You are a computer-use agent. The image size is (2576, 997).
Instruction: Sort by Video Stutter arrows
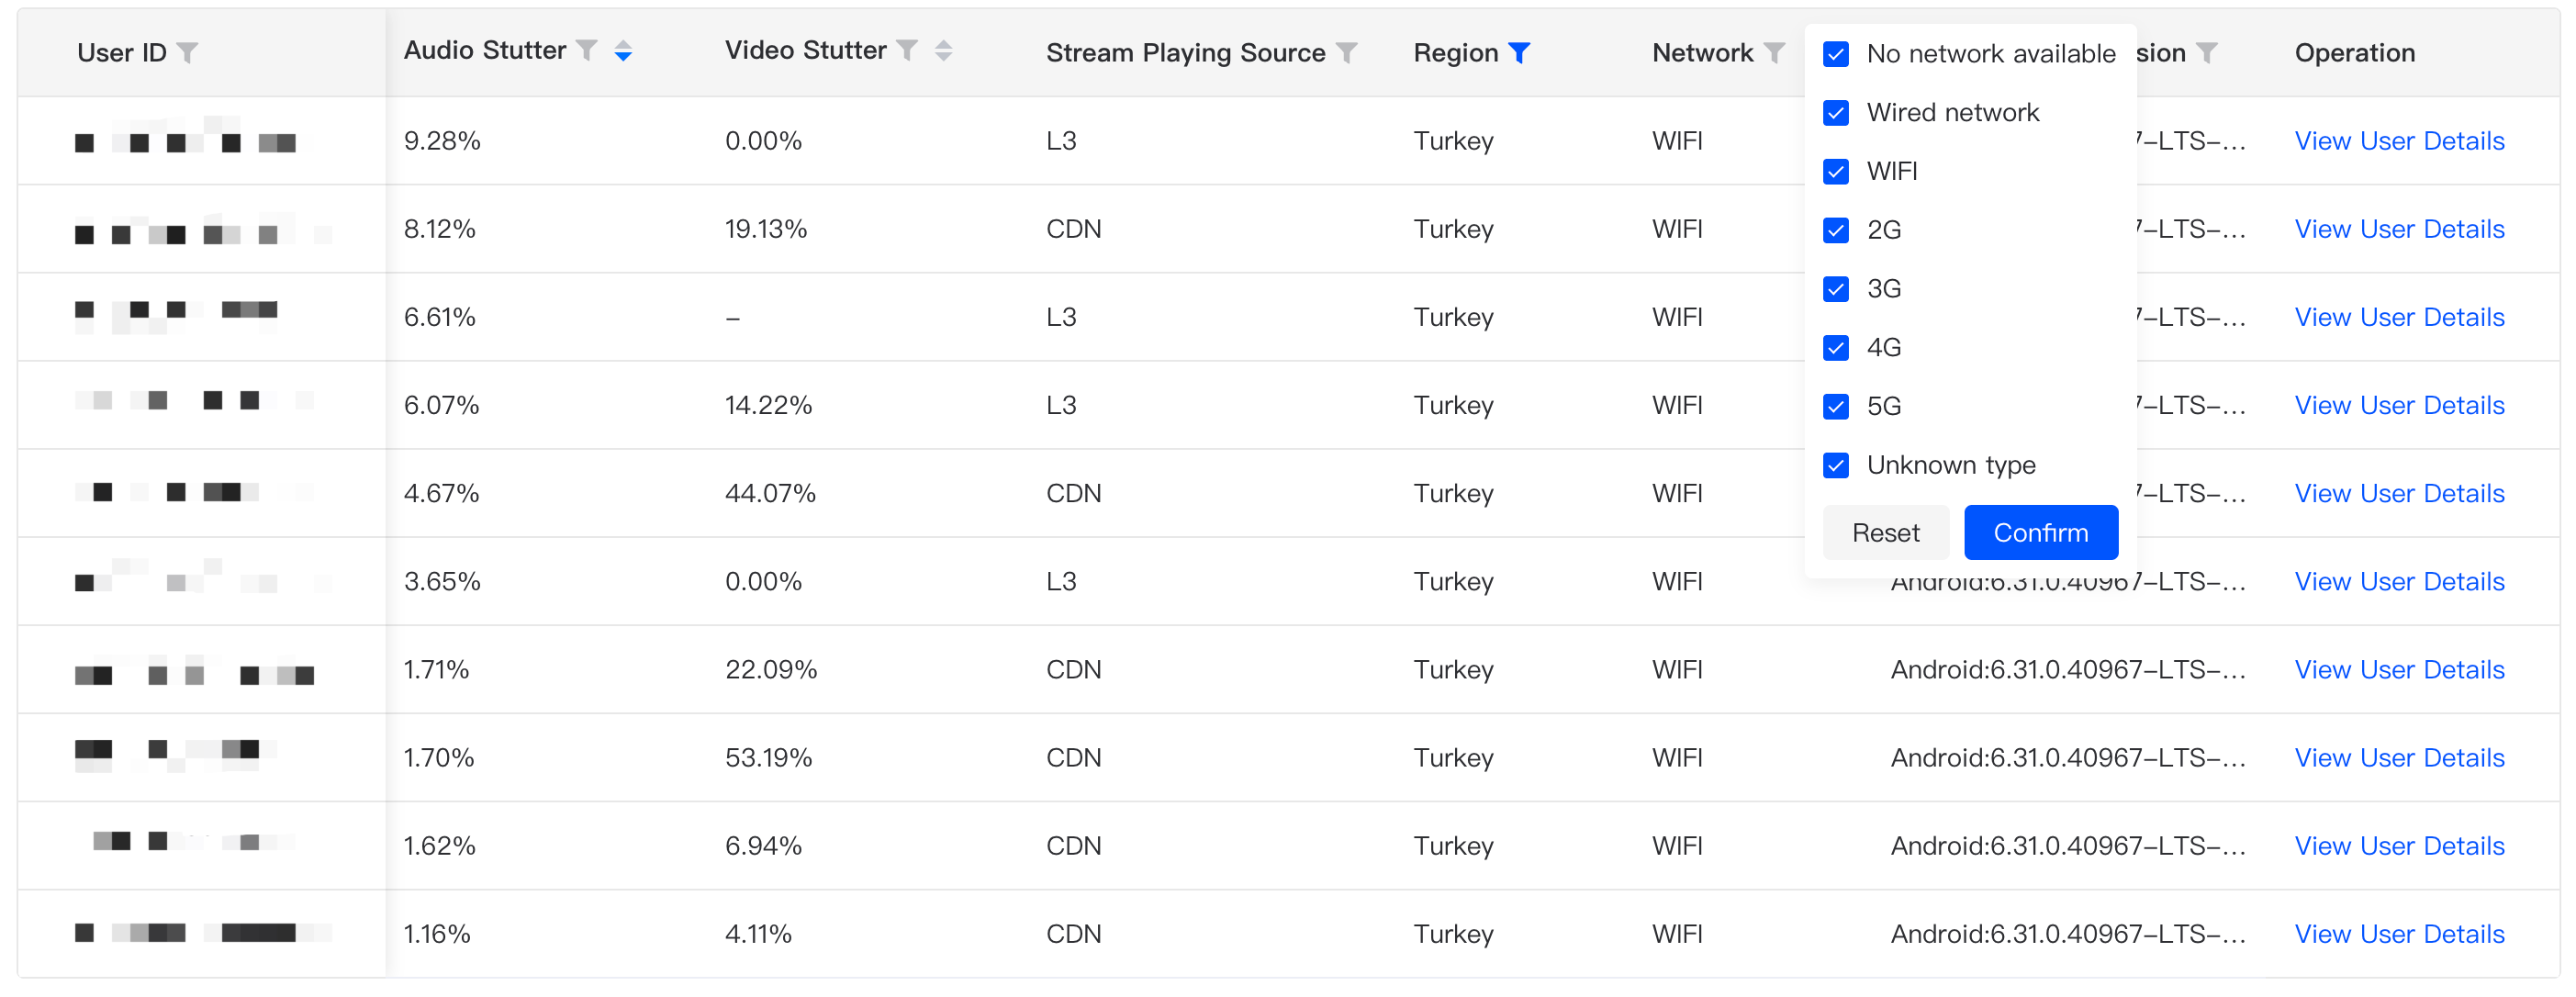943,51
